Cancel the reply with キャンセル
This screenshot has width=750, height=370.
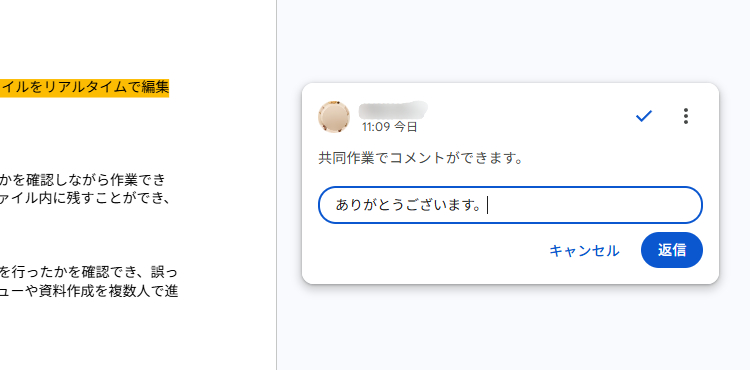(x=584, y=250)
